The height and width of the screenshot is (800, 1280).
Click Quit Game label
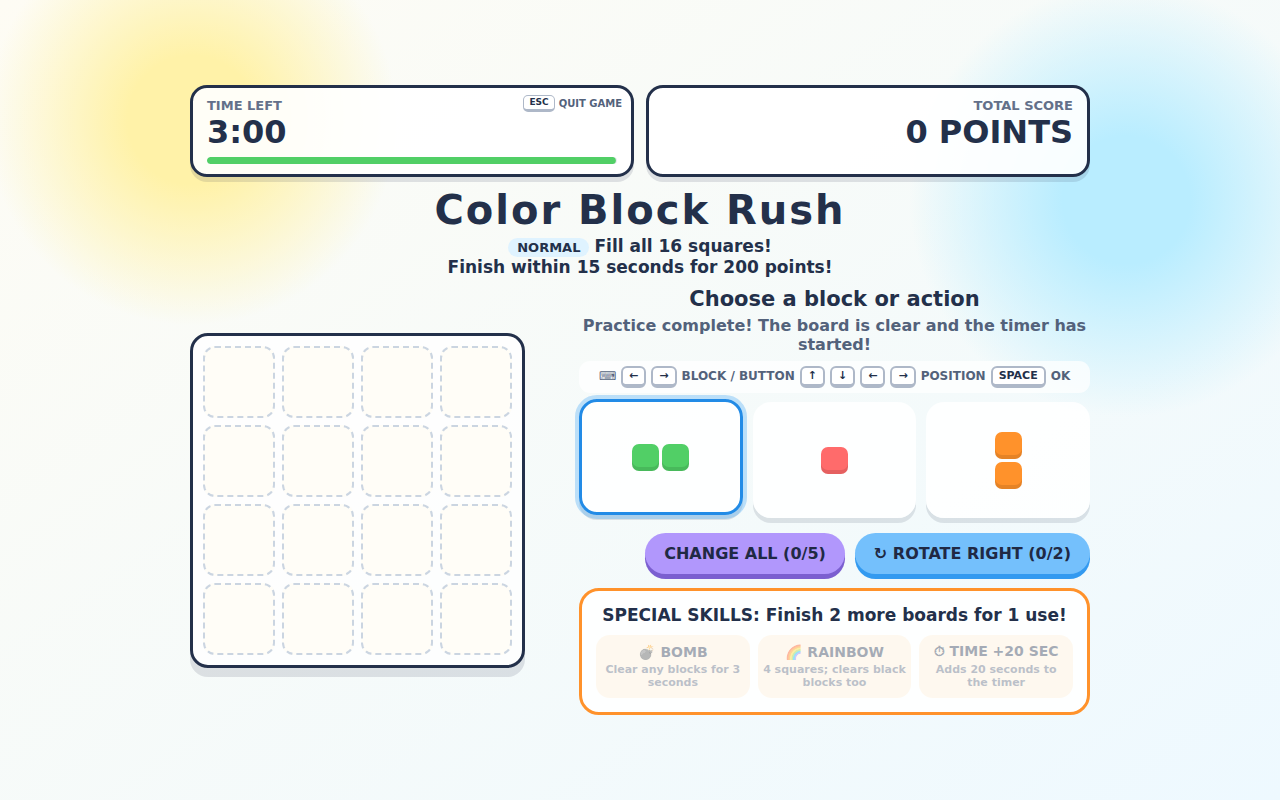(590, 103)
